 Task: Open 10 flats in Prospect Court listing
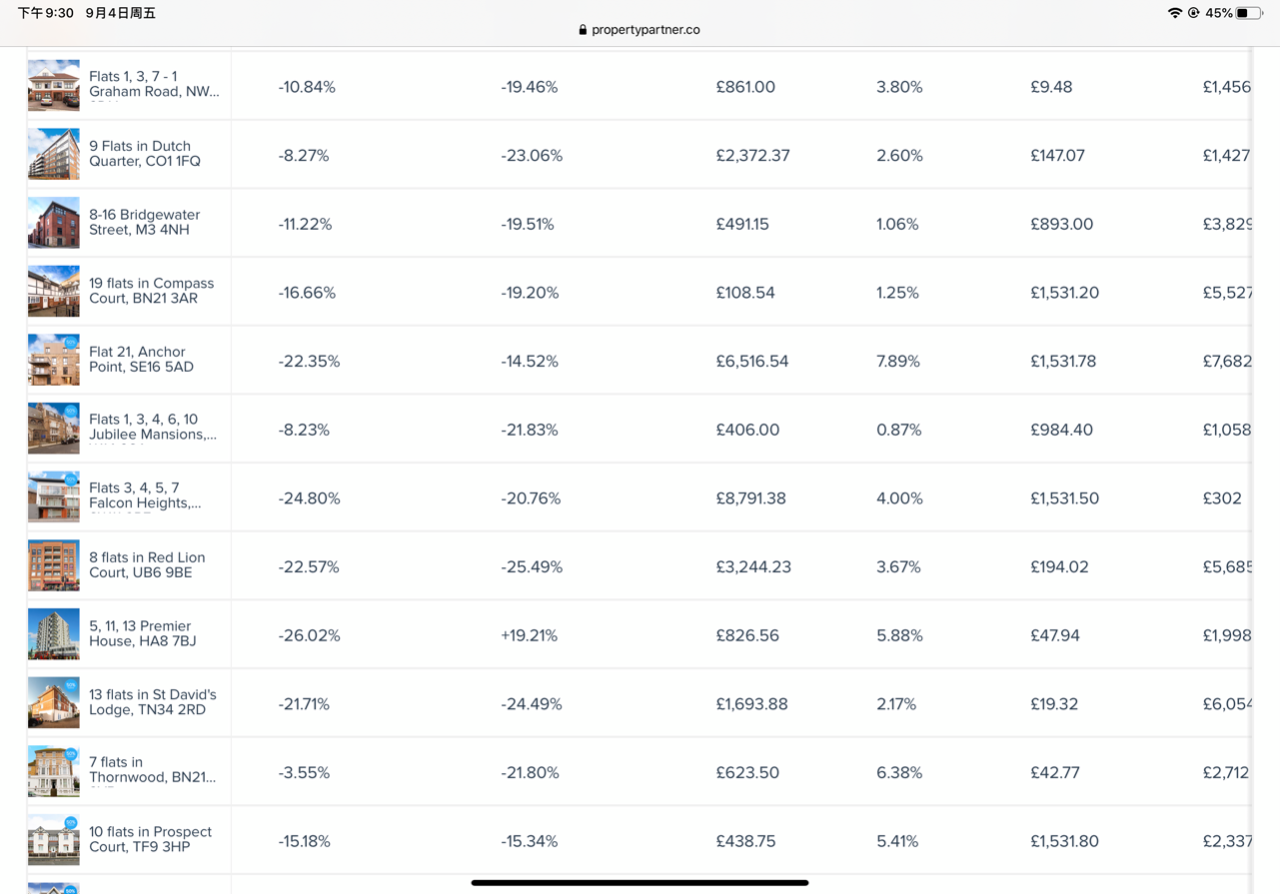tap(151, 839)
